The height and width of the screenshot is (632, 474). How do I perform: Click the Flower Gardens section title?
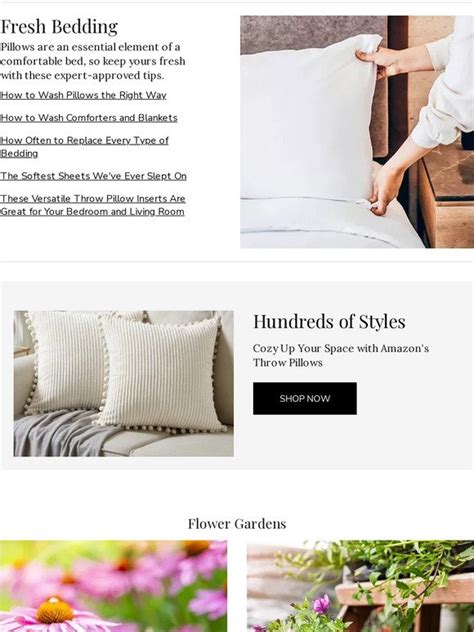coord(237,524)
